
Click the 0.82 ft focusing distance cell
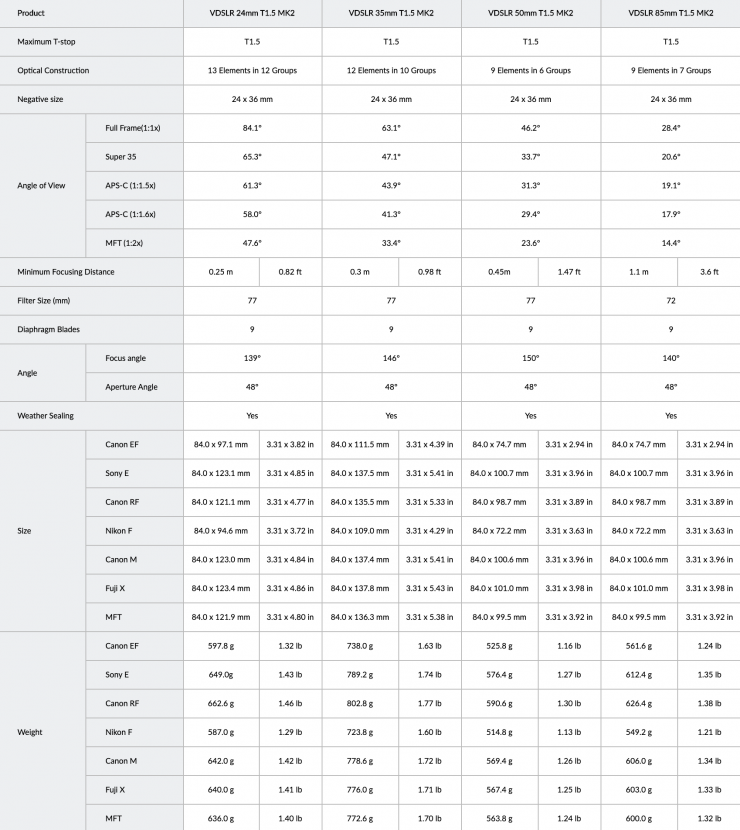(x=291, y=272)
